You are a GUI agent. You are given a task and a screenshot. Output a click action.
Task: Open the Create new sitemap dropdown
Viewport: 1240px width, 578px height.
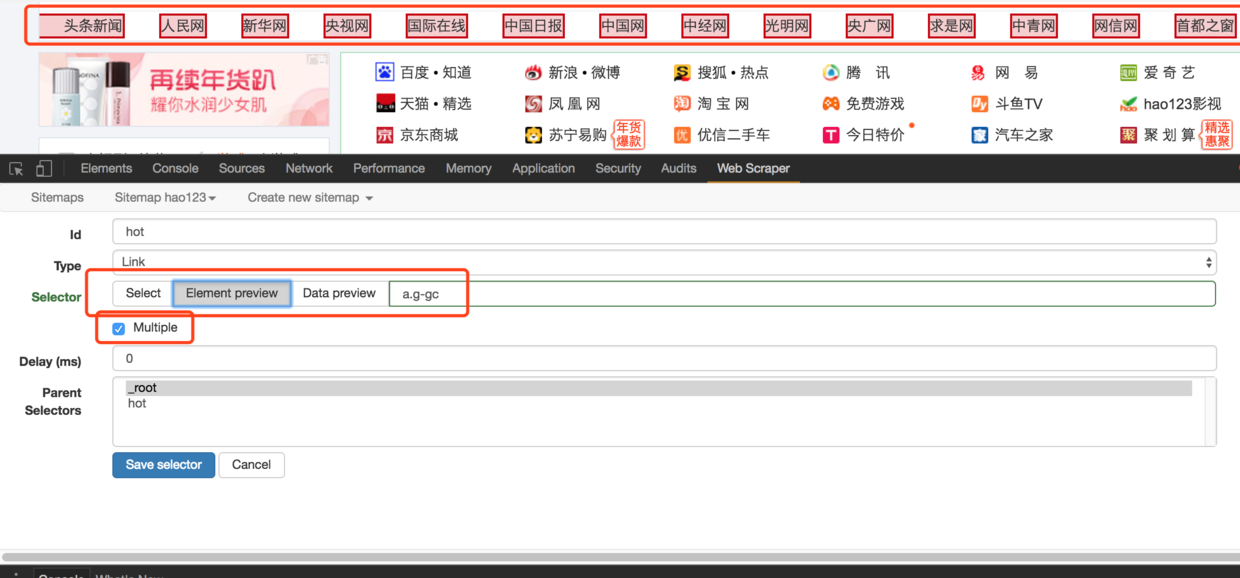pyautogui.click(x=310, y=198)
